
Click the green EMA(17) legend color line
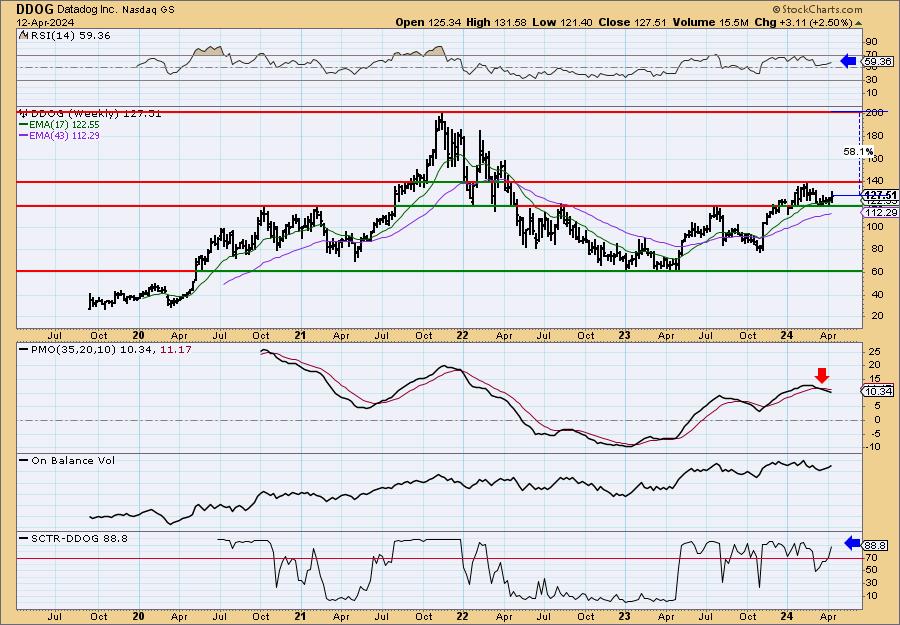(24, 125)
